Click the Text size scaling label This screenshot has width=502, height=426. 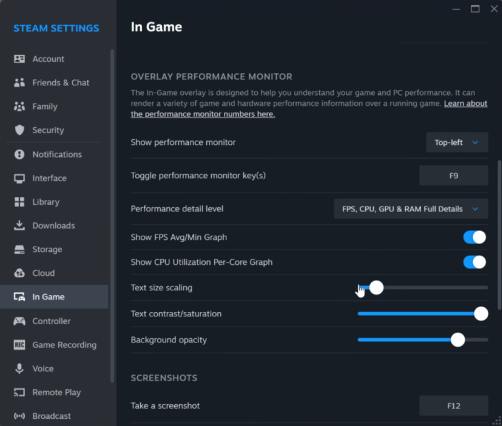pyautogui.click(x=161, y=288)
